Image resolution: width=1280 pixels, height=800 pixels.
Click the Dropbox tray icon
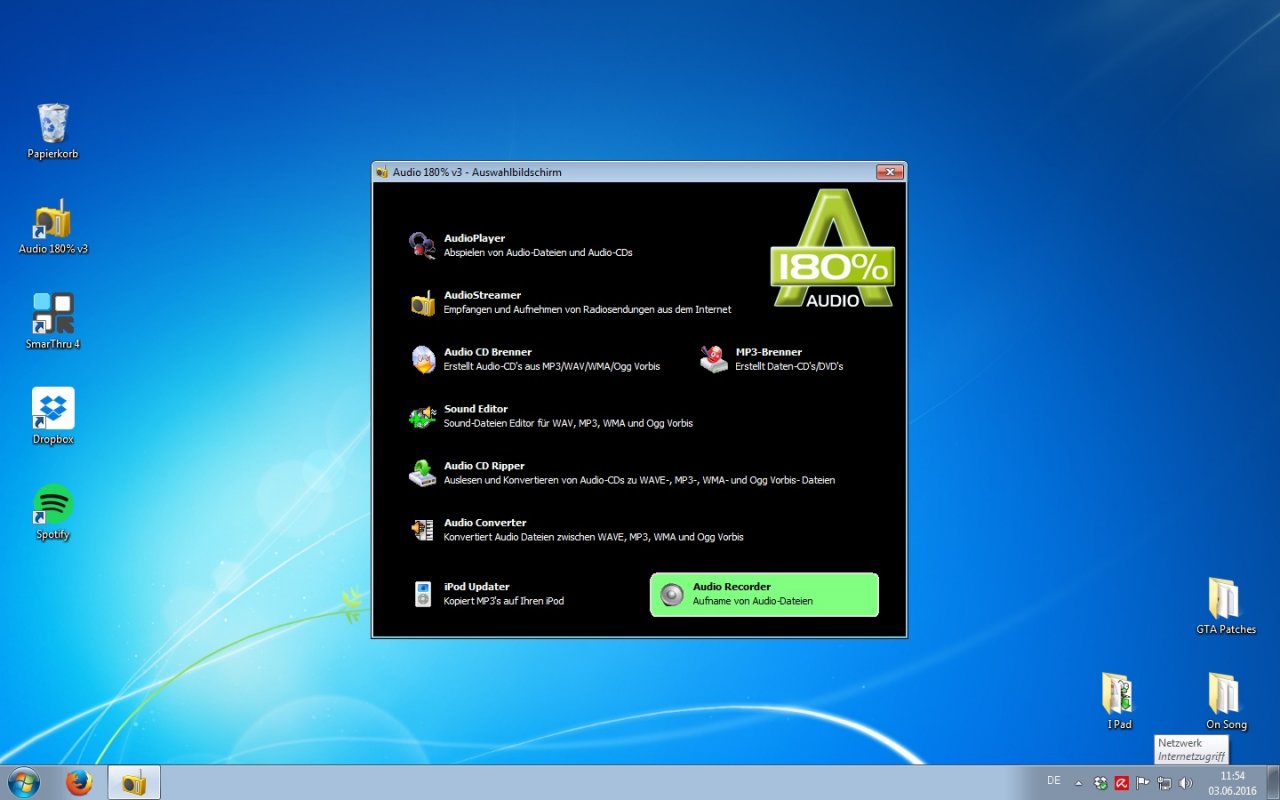click(x=1101, y=783)
